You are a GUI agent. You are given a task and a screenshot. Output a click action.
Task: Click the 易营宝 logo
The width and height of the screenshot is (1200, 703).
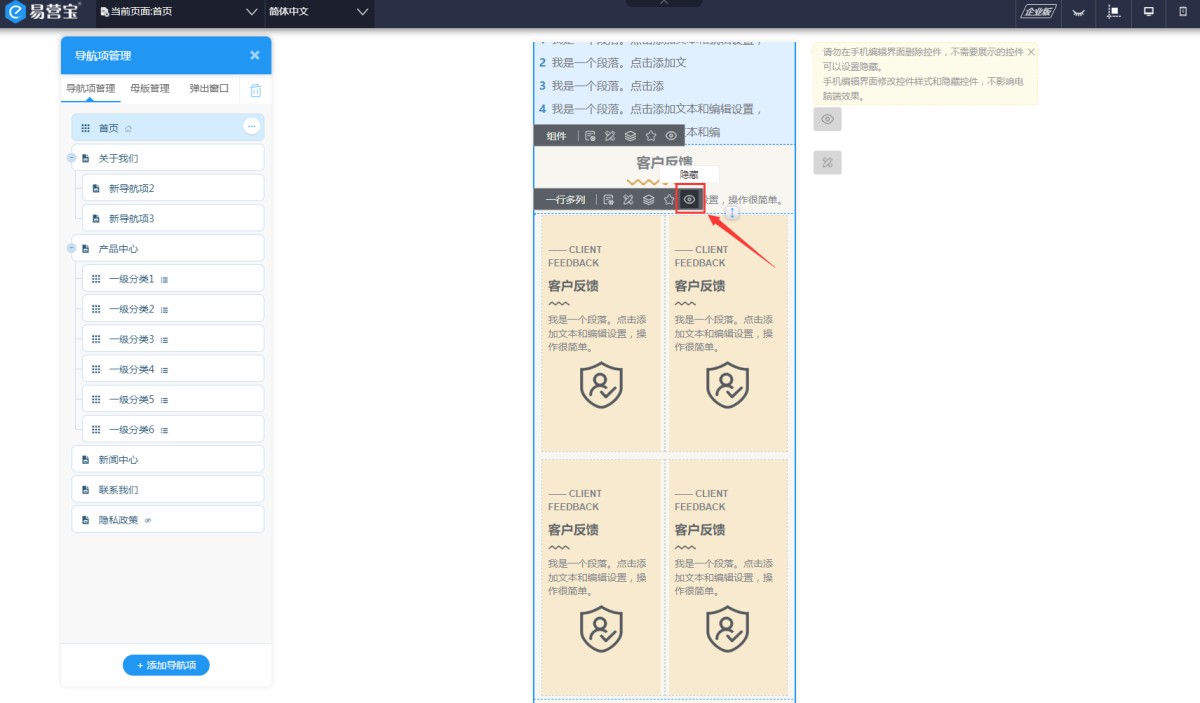(x=42, y=12)
